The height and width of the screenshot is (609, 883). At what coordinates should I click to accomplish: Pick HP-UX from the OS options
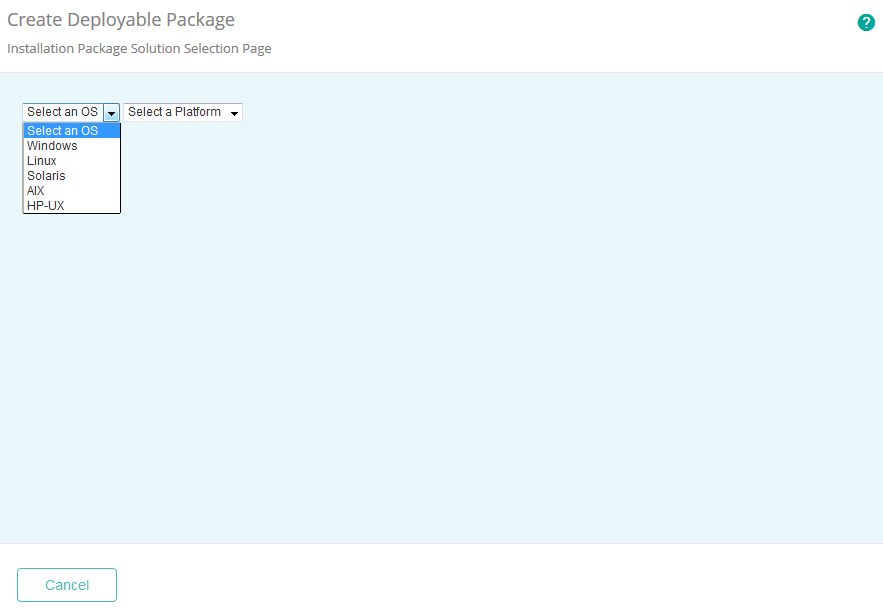click(x=45, y=206)
